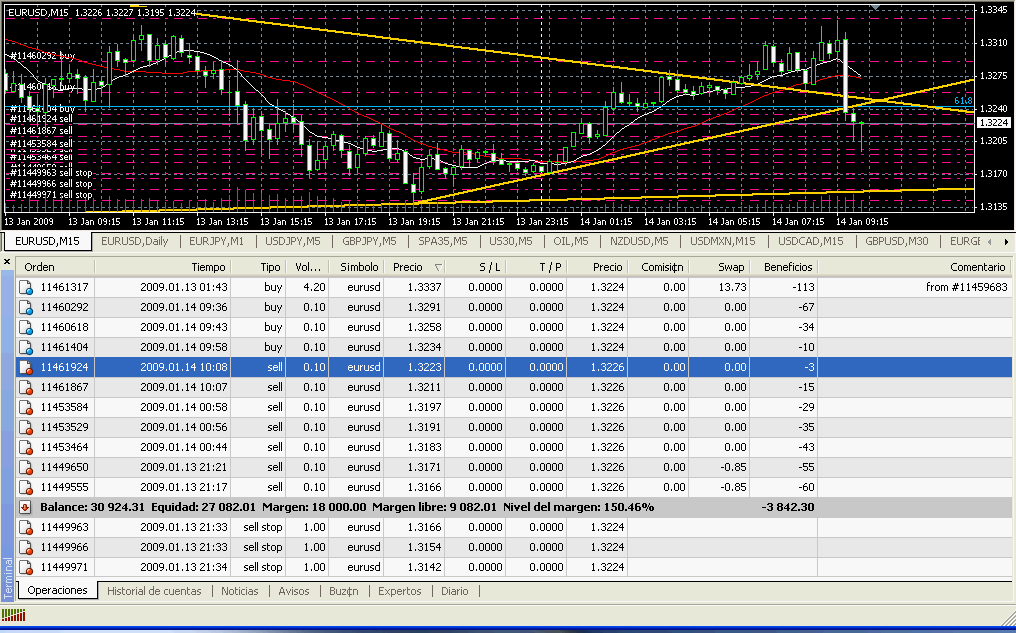1016x633 pixels.
Task: Switch to the EURUSD,Daily chart tab
Action: [135, 241]
